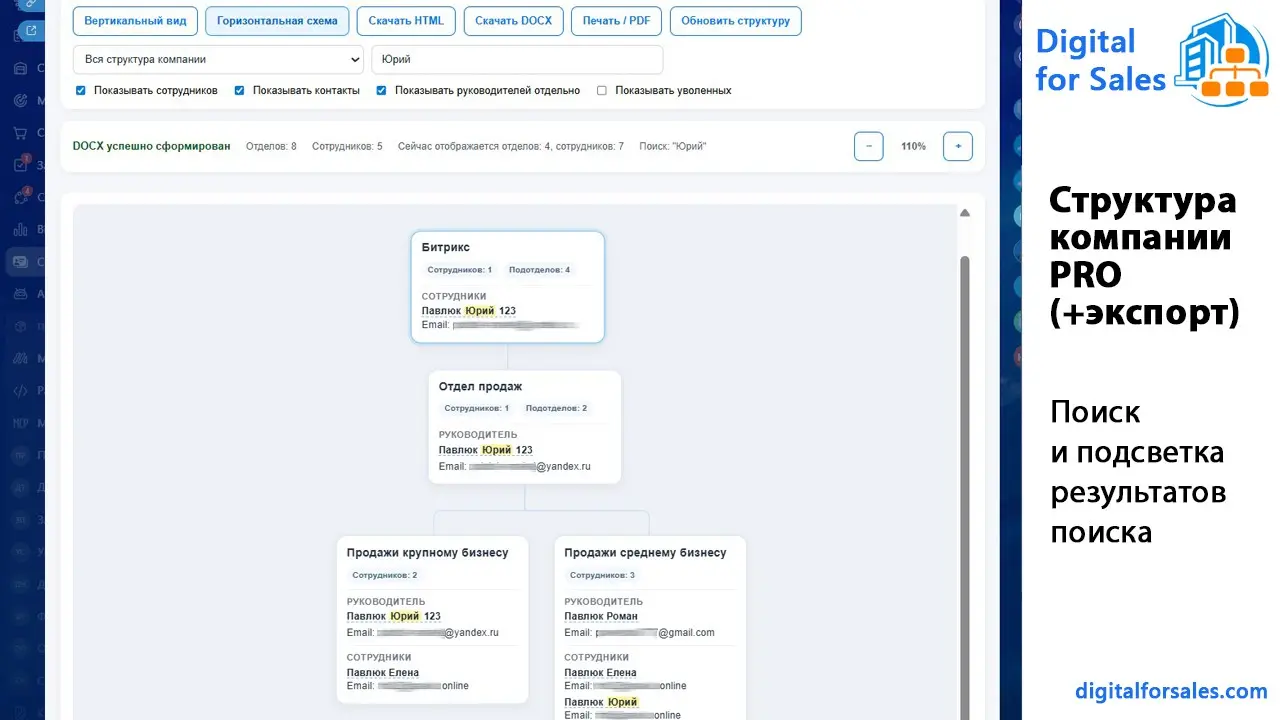Click the search field containing Юрий
This screenshot has width=1280, height=720.
tap(516, 59)
